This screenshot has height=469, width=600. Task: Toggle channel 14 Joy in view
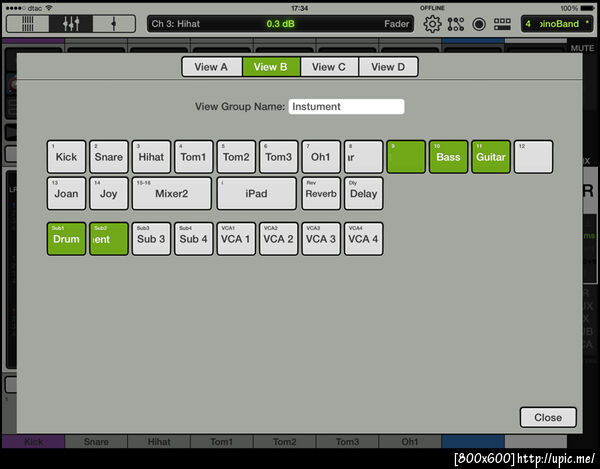(x=109, y=193)
